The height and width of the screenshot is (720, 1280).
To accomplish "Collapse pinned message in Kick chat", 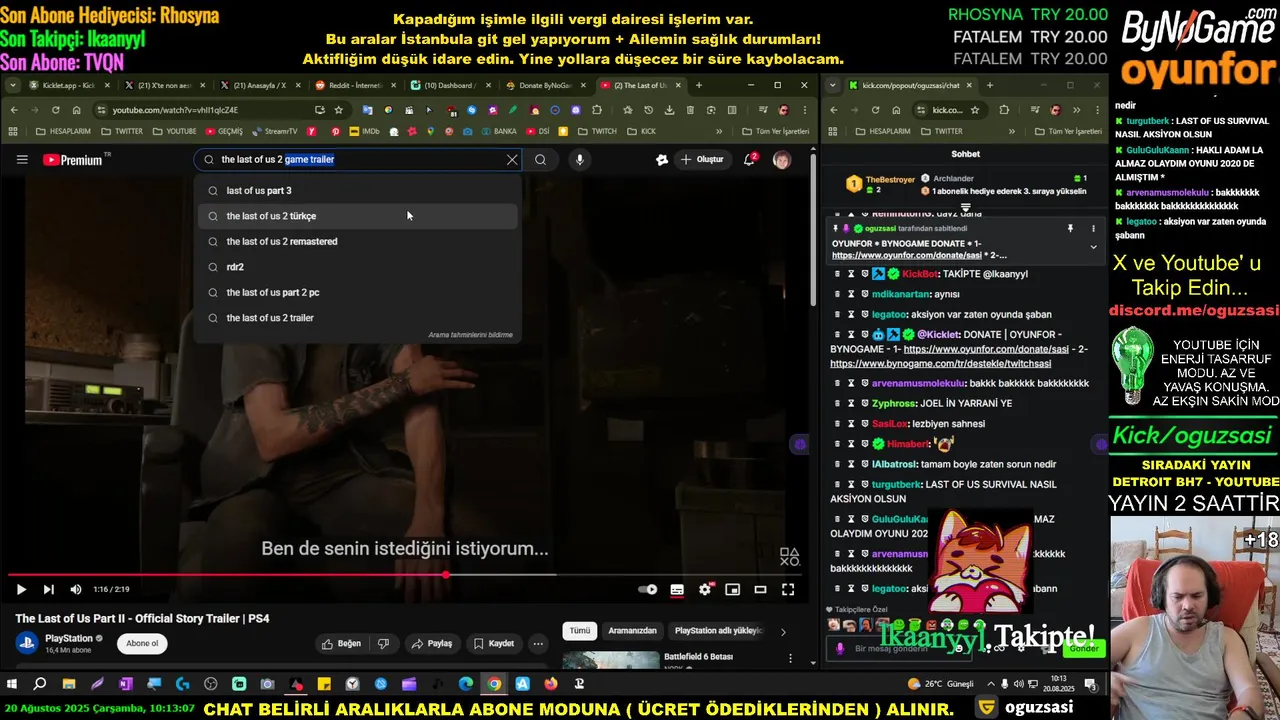I will (1093, 247).
